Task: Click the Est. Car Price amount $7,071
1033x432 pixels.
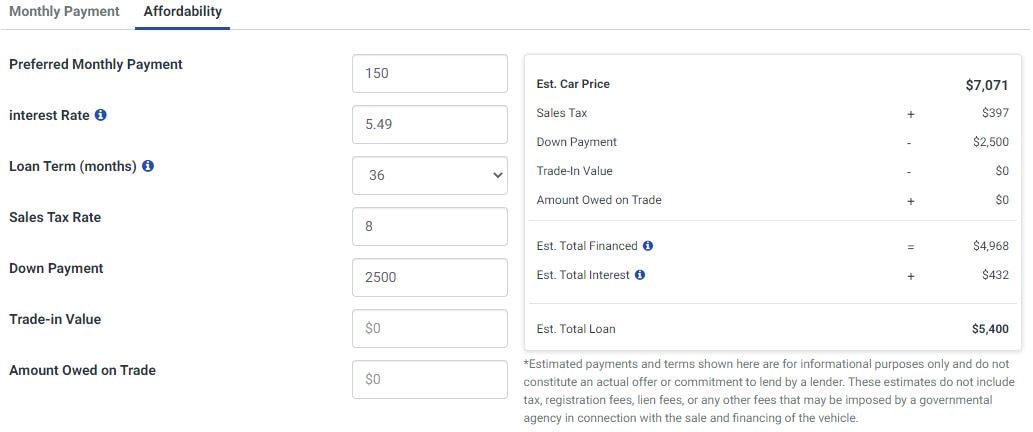Action: pos(987,85)
